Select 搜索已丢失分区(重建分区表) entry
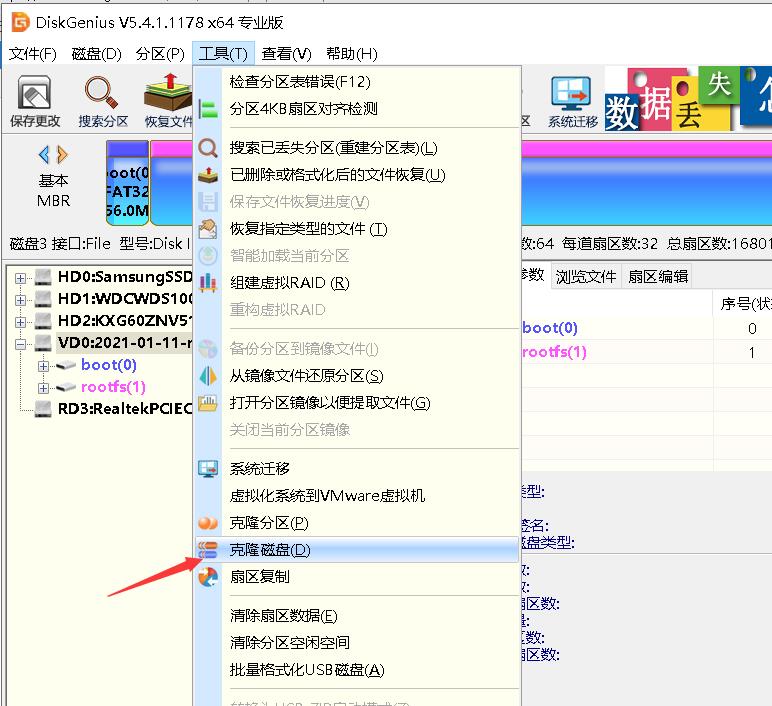This screenshot has width=772, height=706. [x=357, y=148]
